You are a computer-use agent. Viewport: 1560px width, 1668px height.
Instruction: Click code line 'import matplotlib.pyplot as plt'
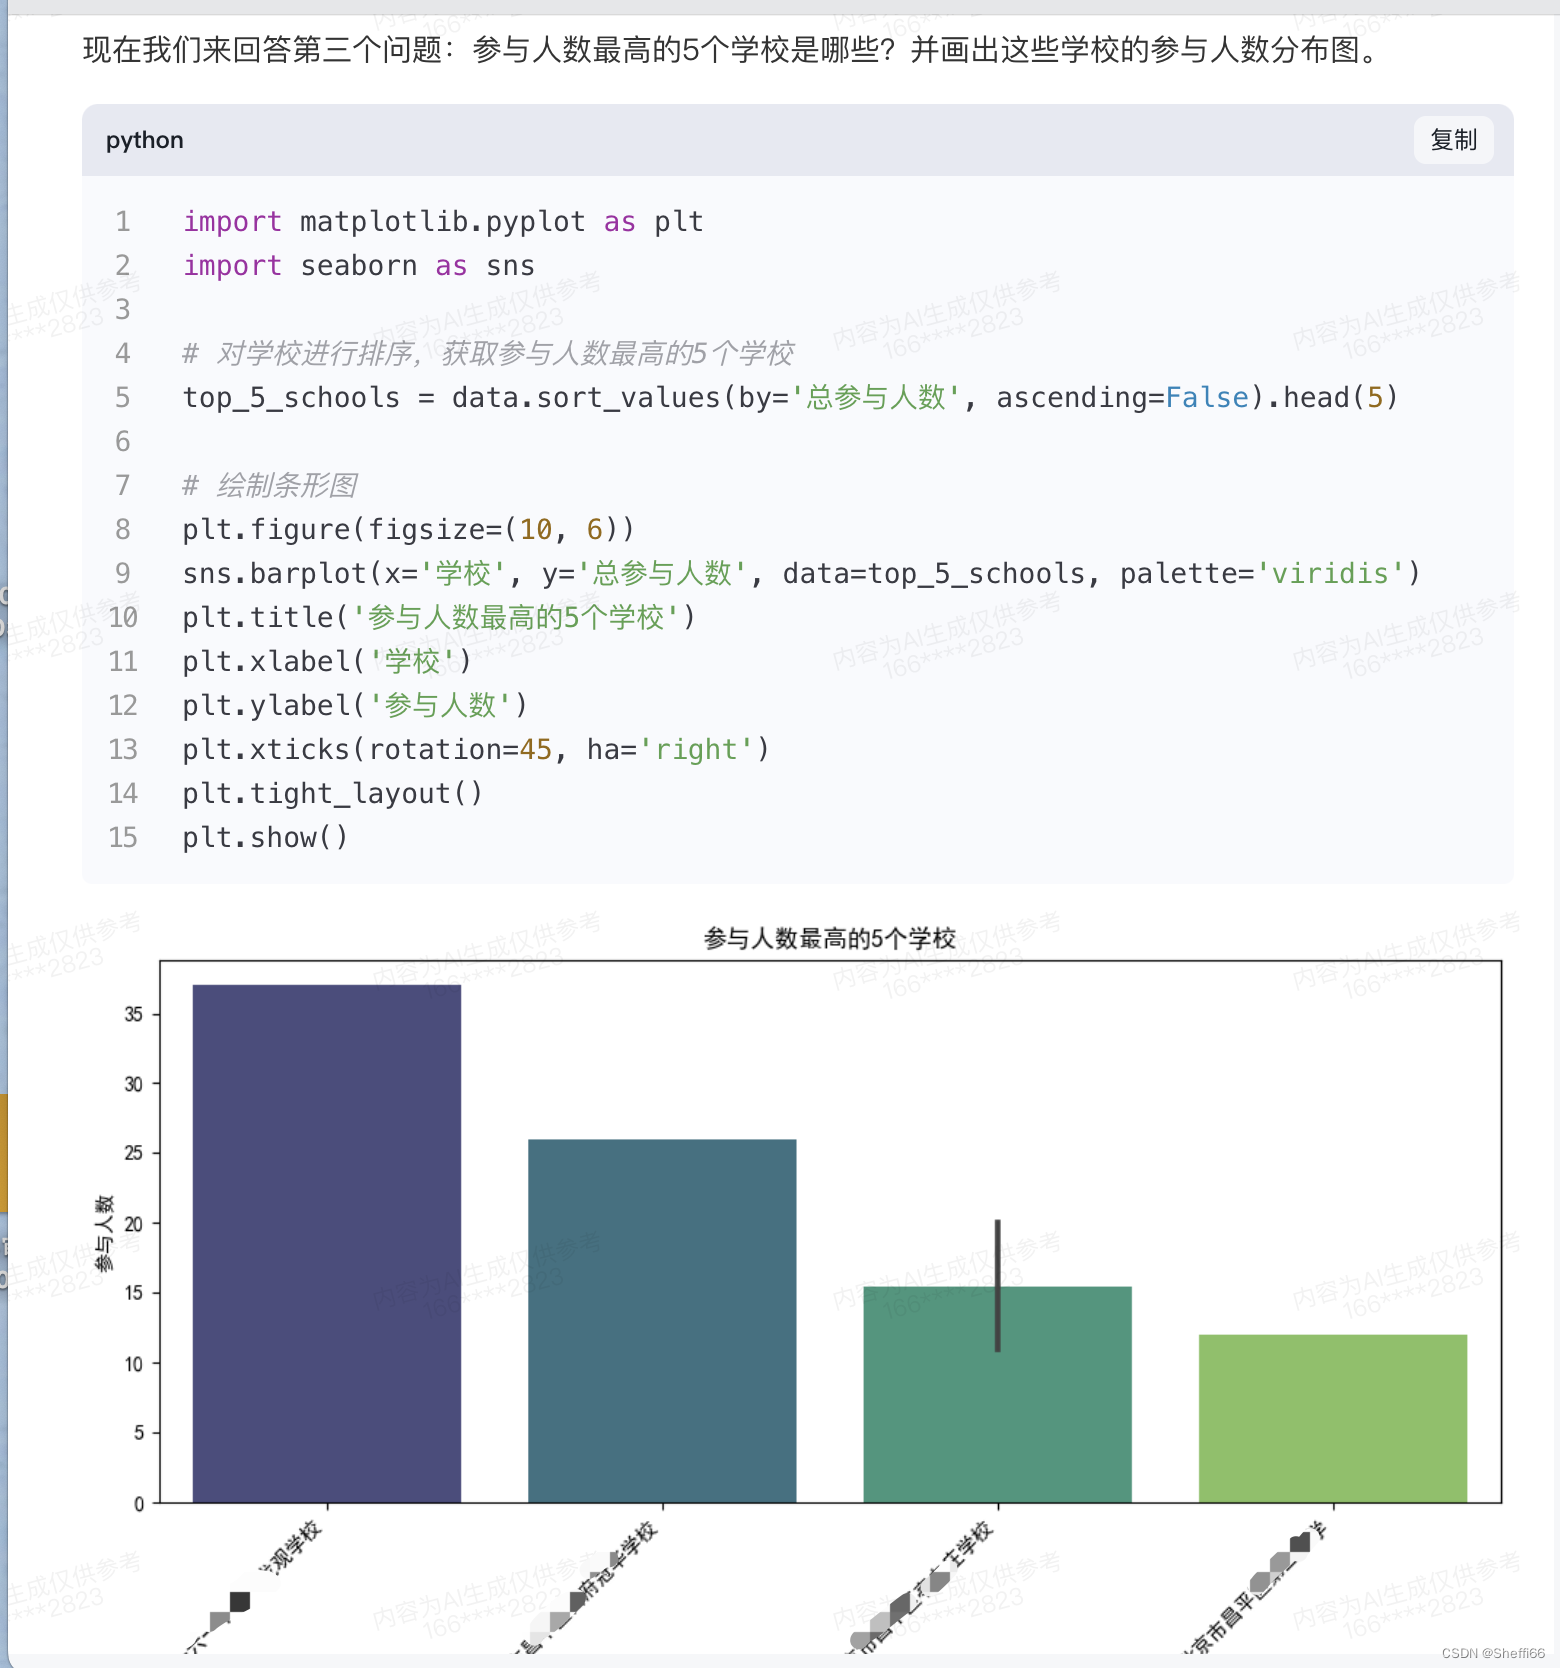(443, 221)
